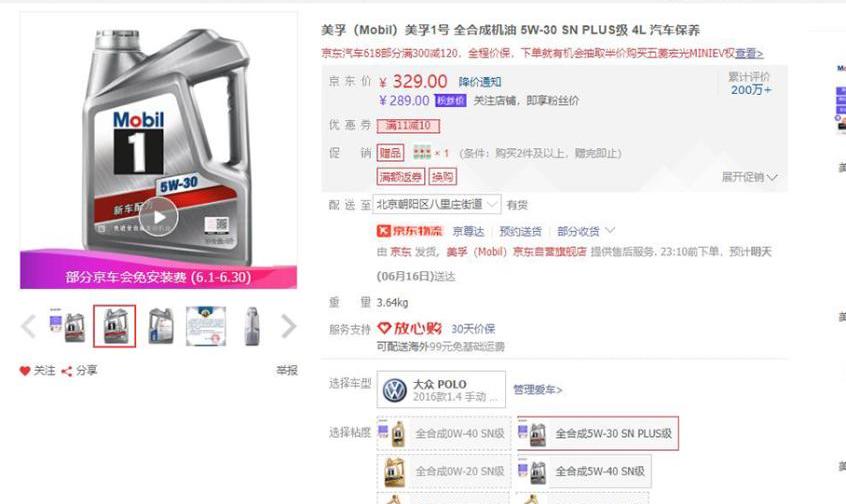
Task: Click the Volkswagen logo vehicle icon
Action: [x=394, y=390]
